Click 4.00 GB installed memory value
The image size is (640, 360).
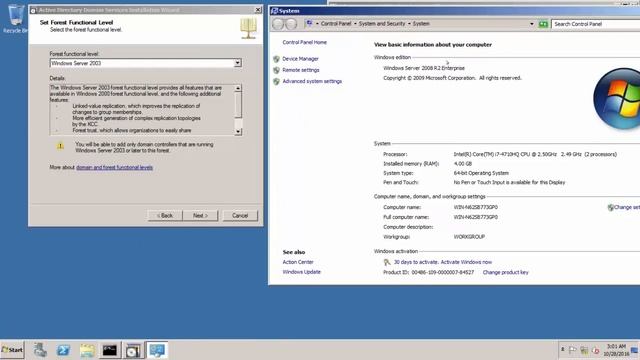click(462, 164)
